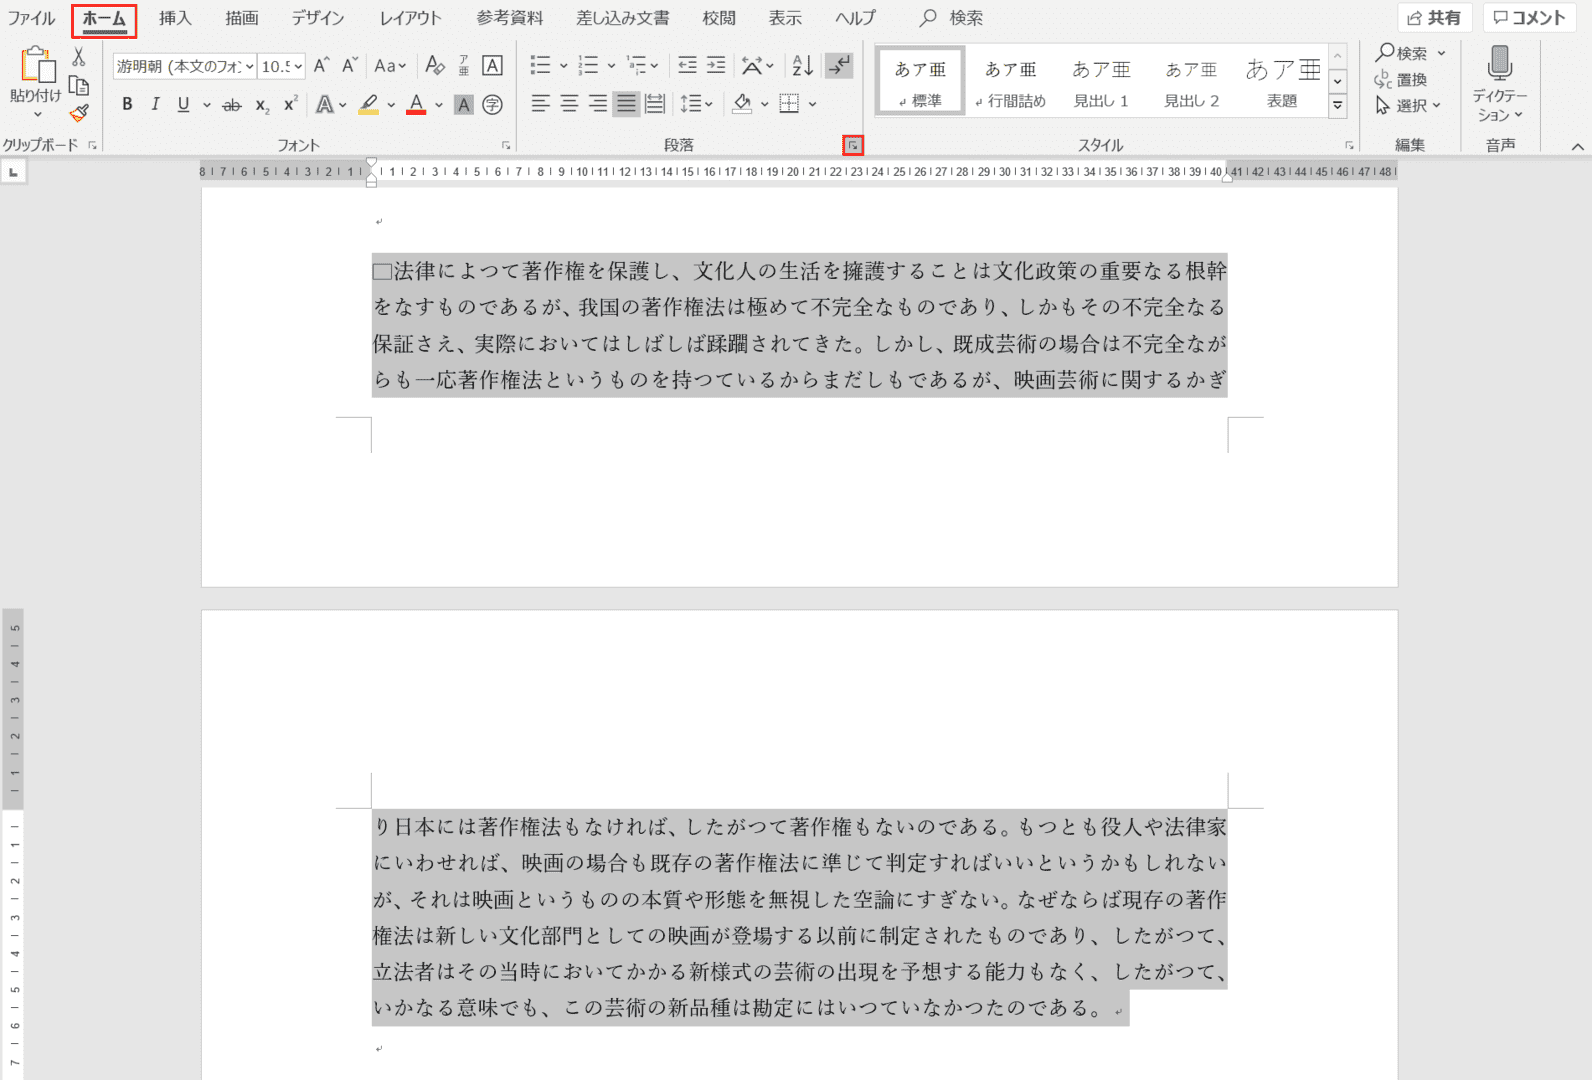Apply the character border icon

point(492,66)
